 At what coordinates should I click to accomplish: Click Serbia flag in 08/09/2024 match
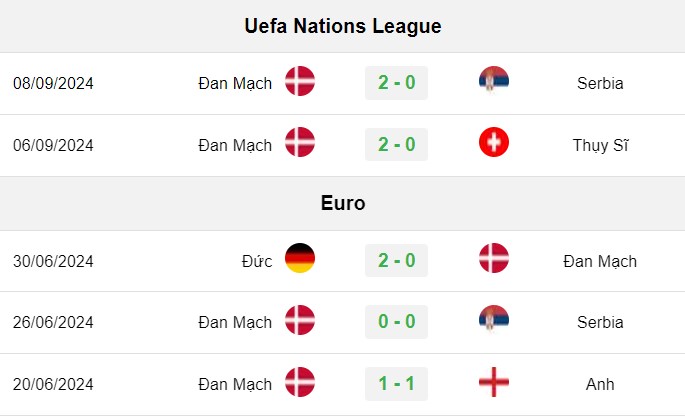pyautogui.click(x=494, y=81)
